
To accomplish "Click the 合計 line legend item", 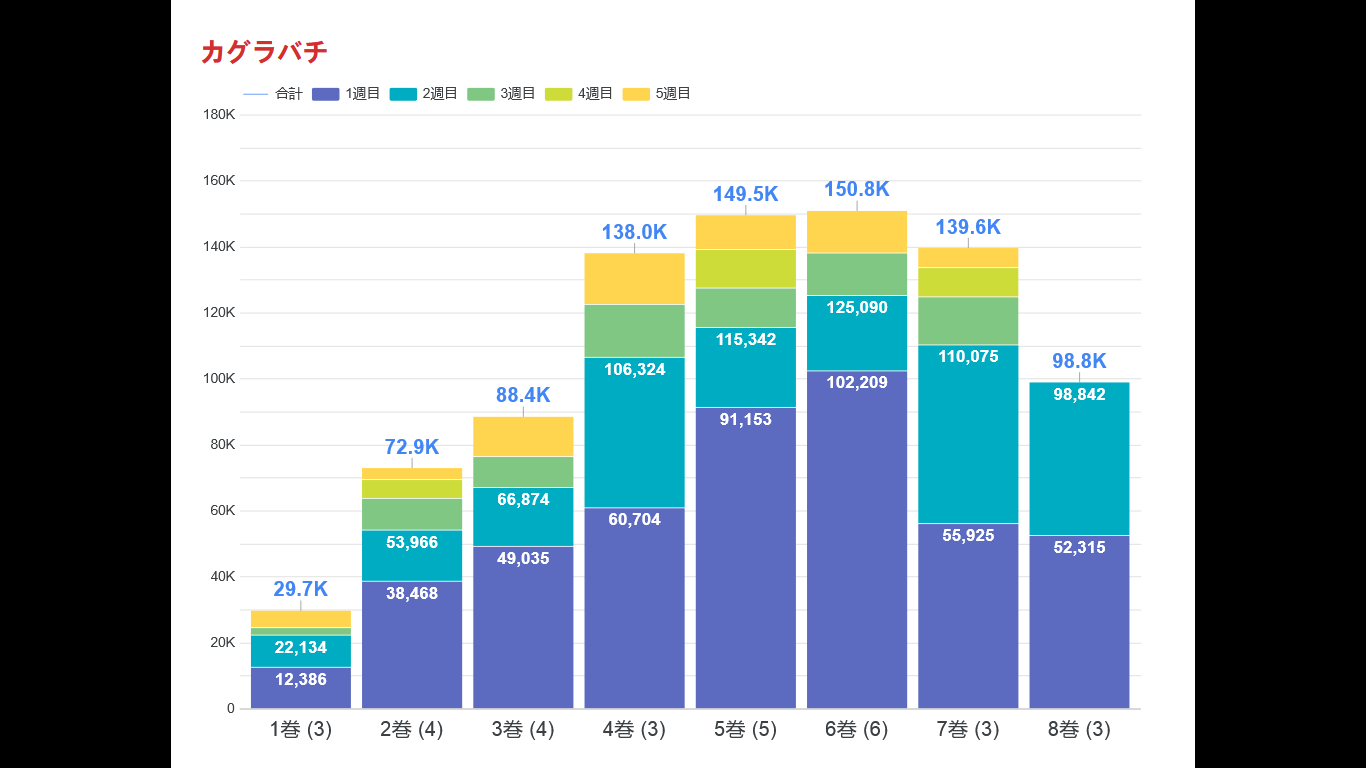I will [x=273, y=94].
